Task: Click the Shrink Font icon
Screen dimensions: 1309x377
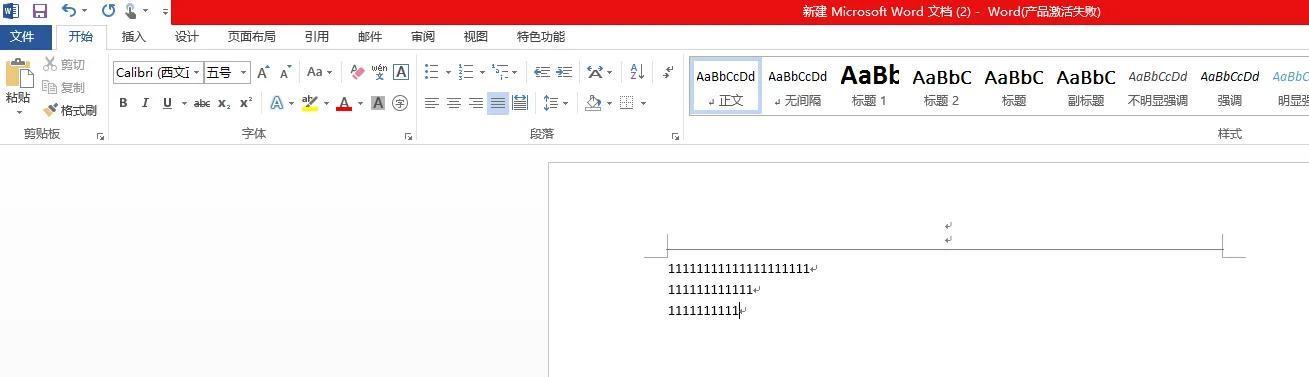Action: (x=285, y=72)
